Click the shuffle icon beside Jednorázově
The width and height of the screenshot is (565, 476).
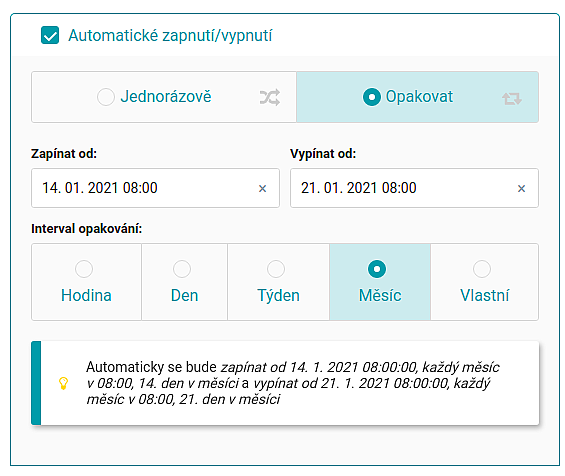click(x=270, y=97)
